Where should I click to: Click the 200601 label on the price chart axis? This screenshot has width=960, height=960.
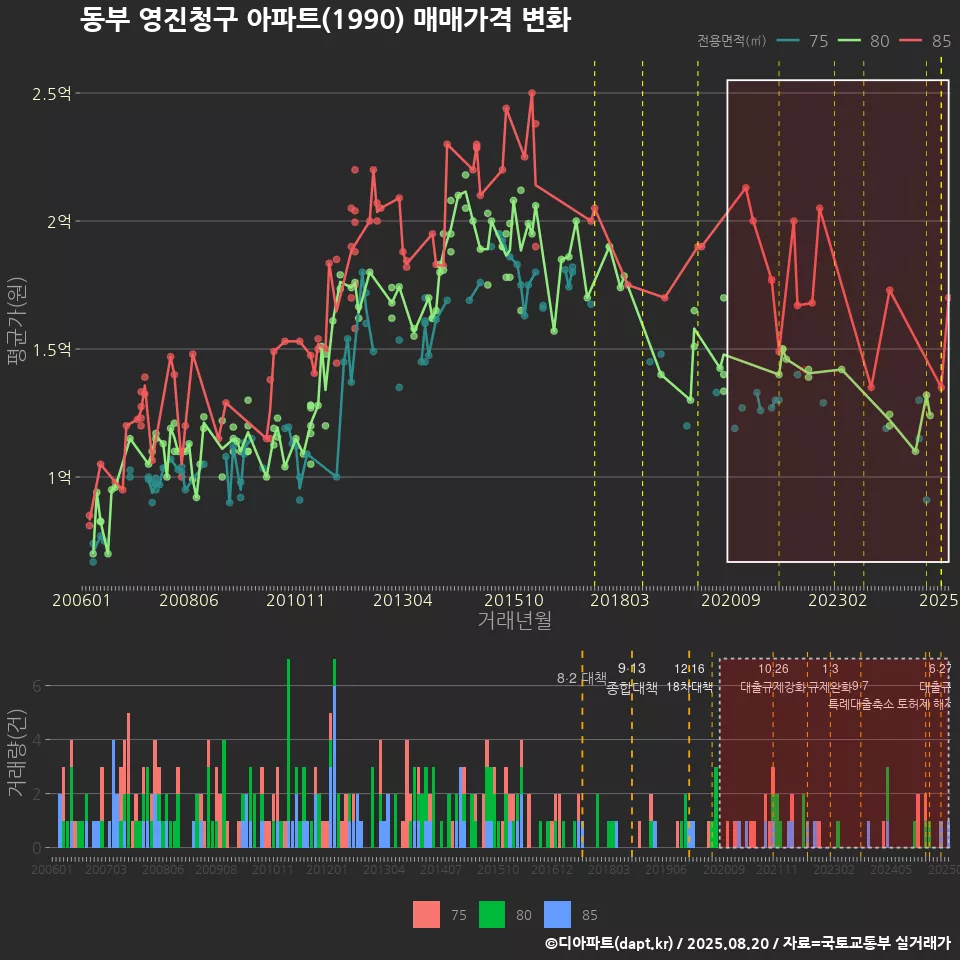tap(81, 600)
